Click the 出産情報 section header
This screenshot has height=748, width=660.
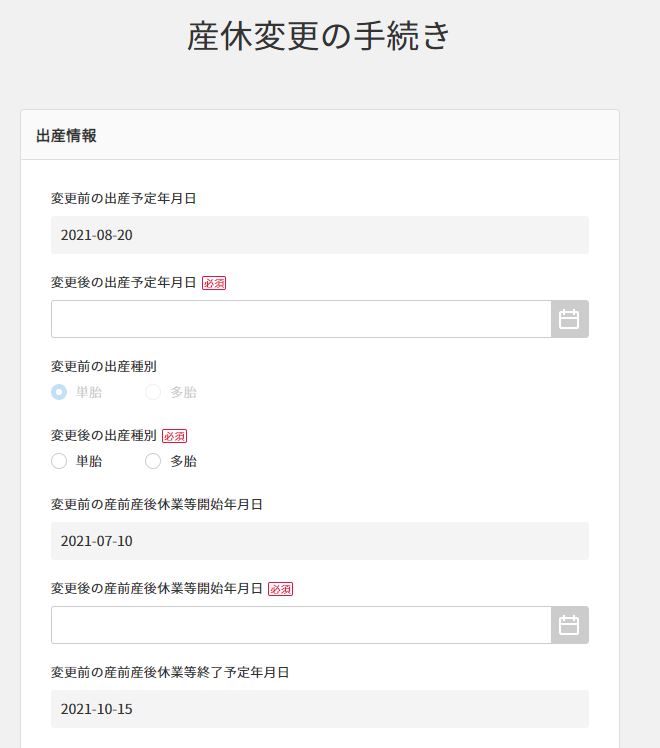click(67, 136)
